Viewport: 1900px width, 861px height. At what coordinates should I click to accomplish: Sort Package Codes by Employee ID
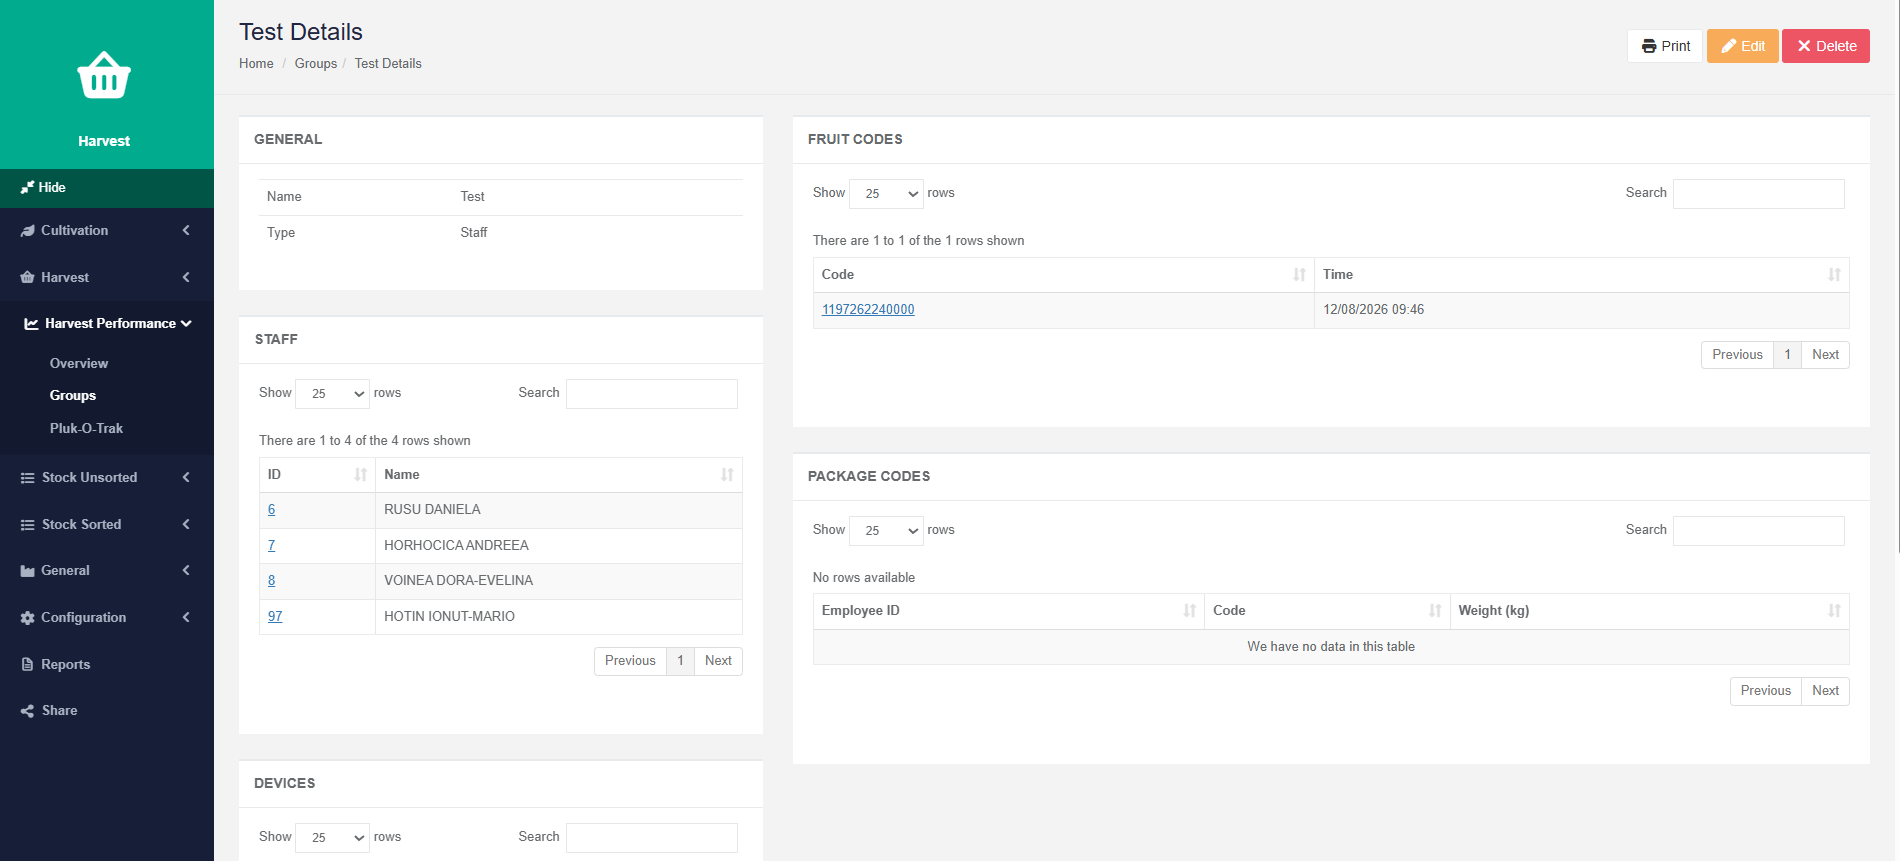pos(1009,611)
